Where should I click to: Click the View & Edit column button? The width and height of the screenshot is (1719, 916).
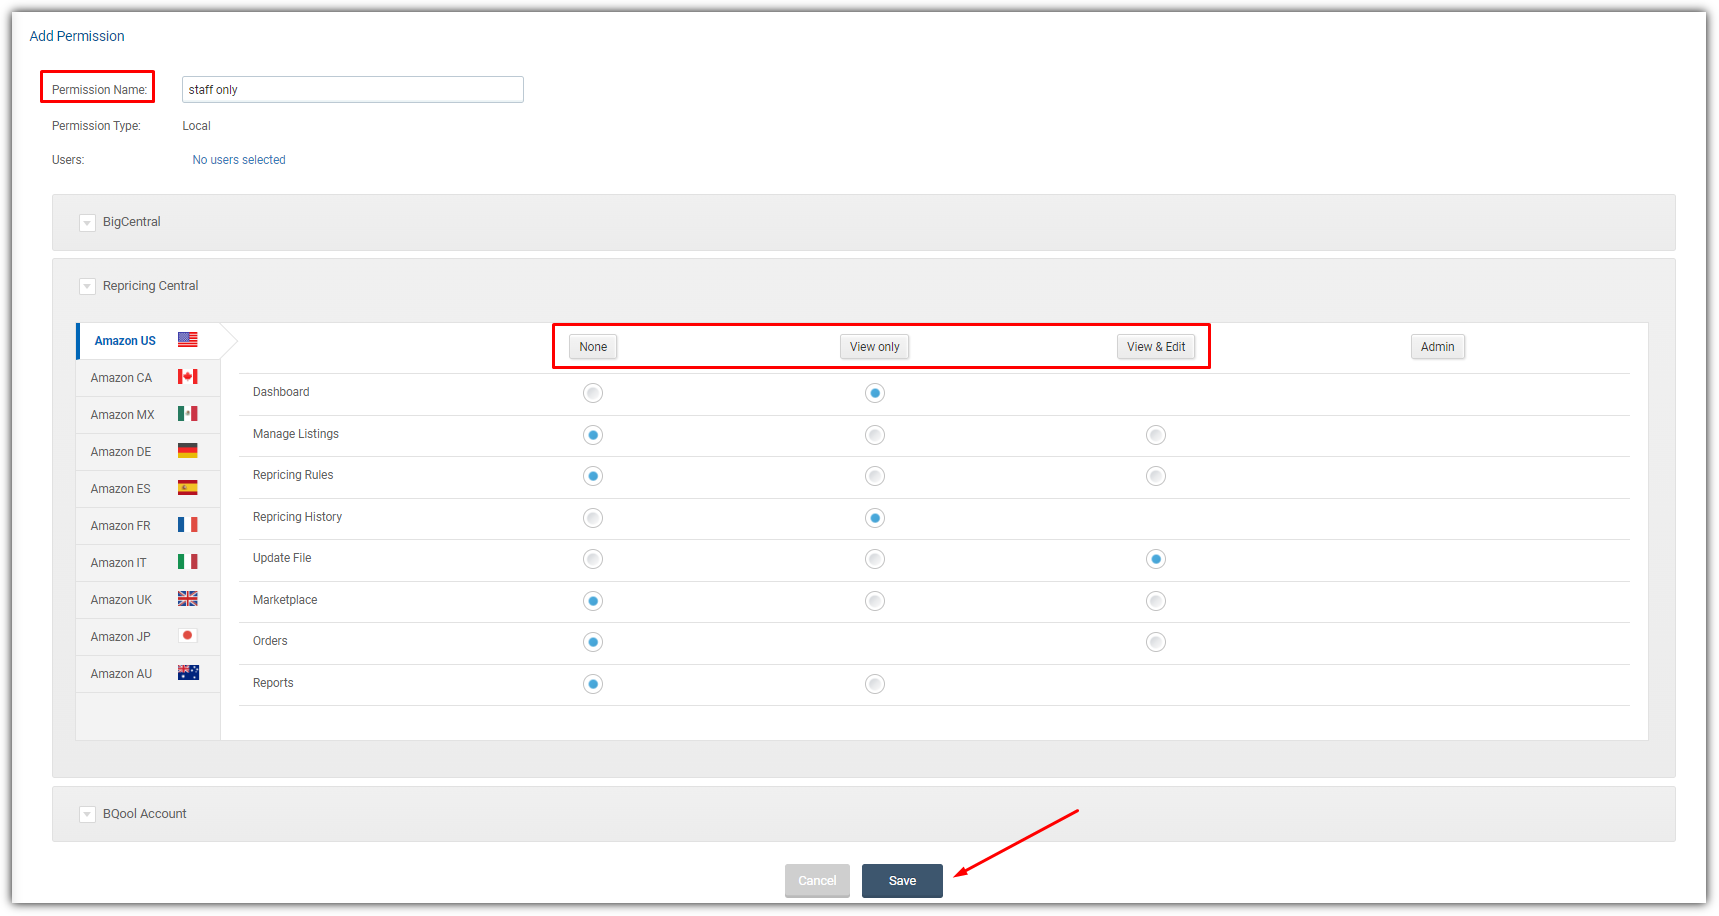(1156, 347)
